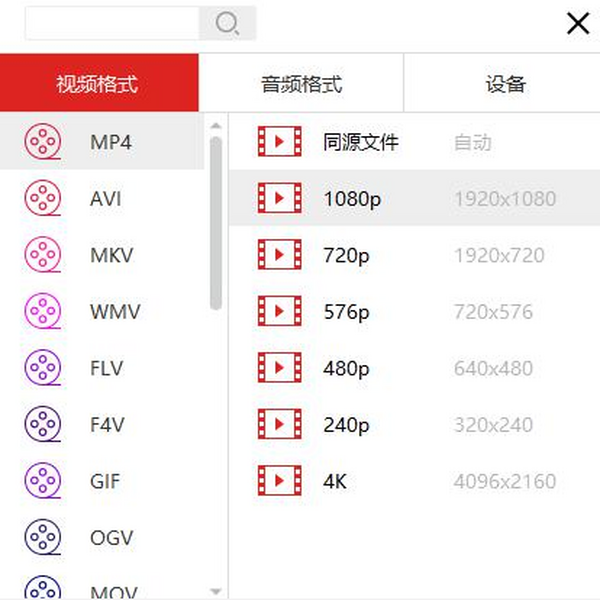Click the 720p filmstrip icon
Viewport: 600px width, 600px height.
[280, 254]
